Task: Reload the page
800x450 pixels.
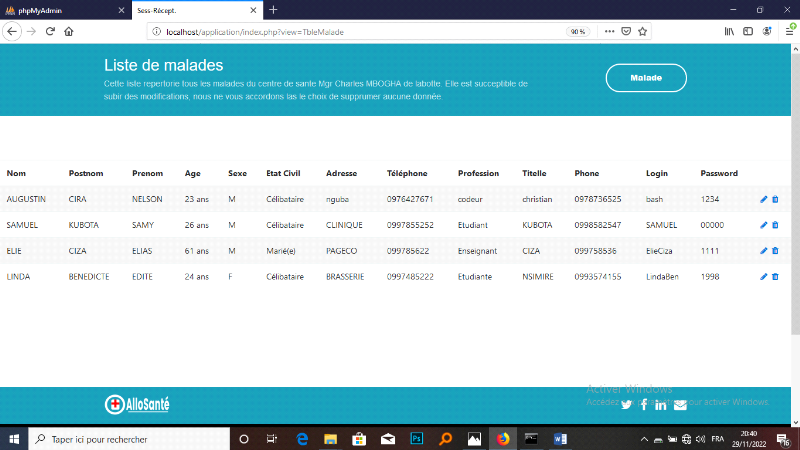Action: (x=50, y=32)
